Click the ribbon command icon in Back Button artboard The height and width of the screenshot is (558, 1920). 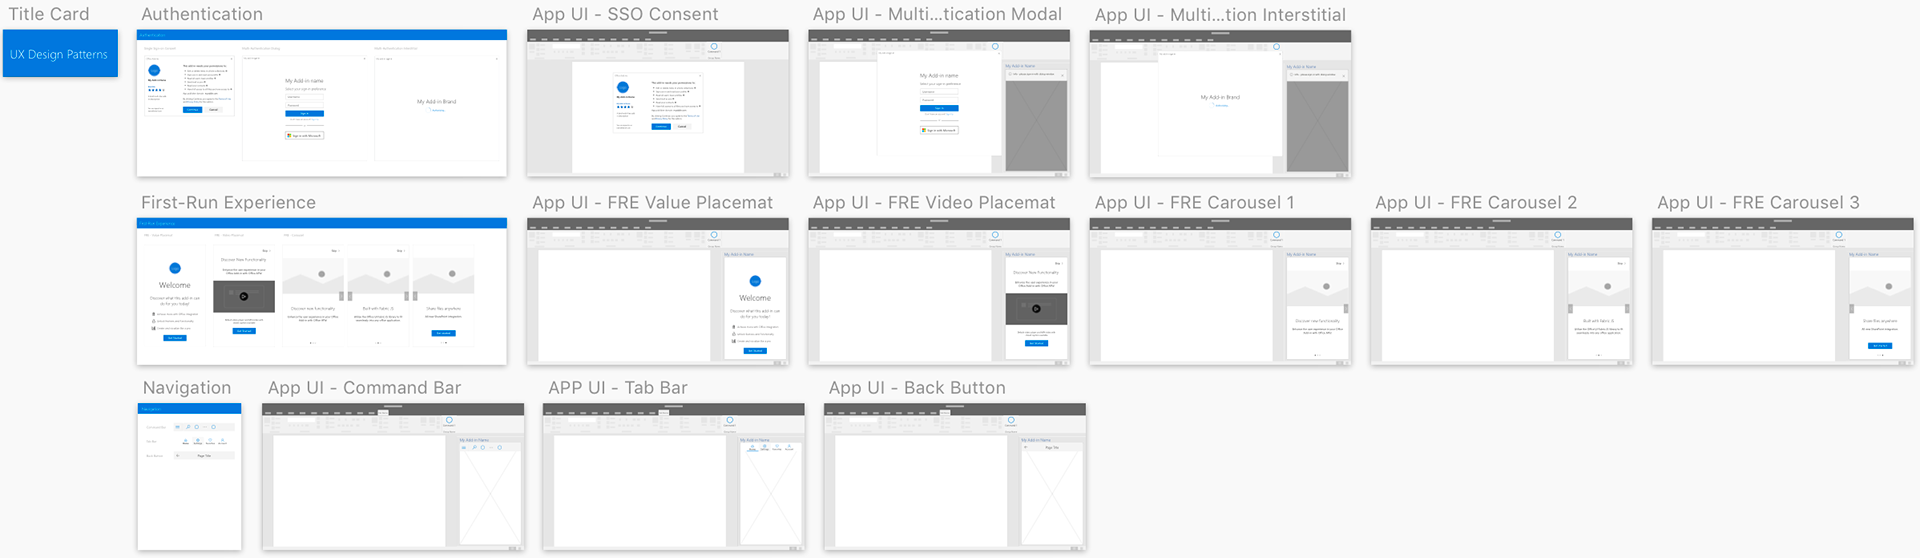click(1011, 421)
